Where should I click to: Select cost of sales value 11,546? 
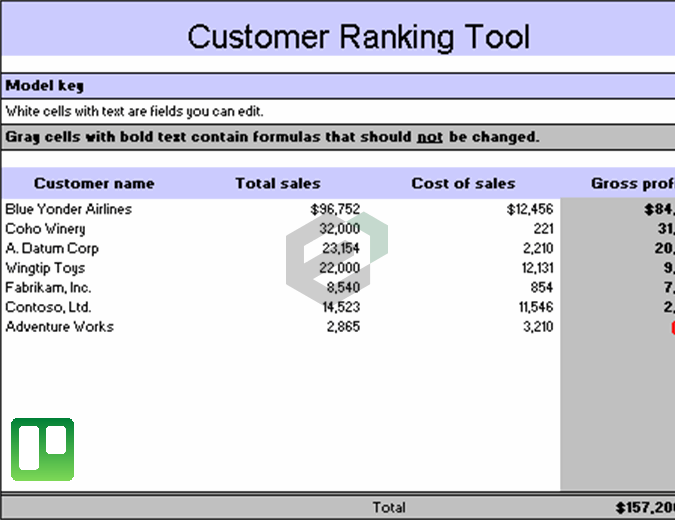536,307
